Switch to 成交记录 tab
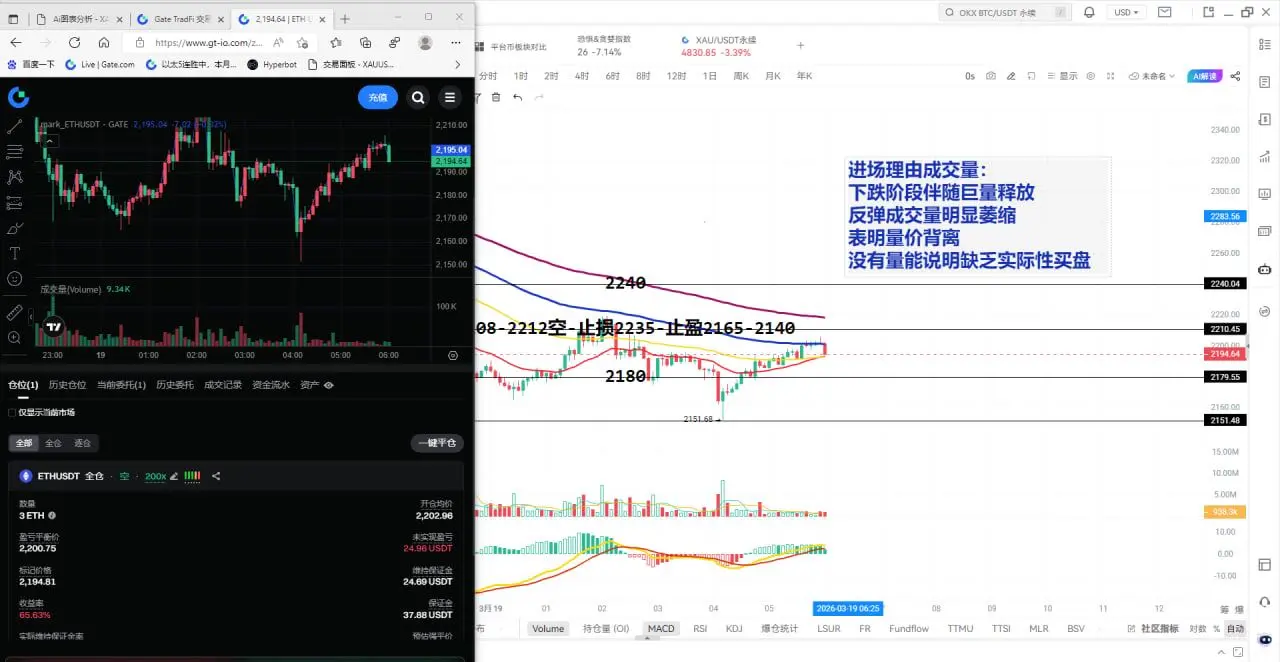The height and width of the screenshot is (662, 1280). [223, 385]
